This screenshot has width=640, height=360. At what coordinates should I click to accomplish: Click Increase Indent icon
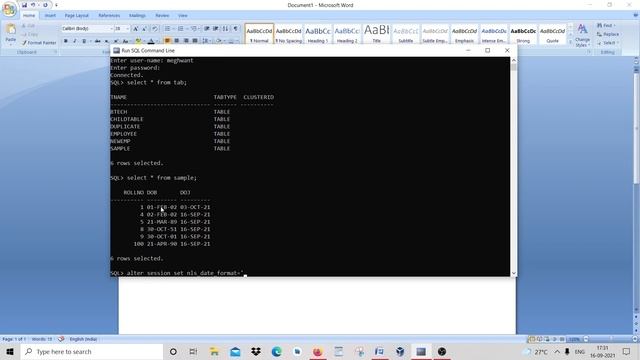[216, 29]
